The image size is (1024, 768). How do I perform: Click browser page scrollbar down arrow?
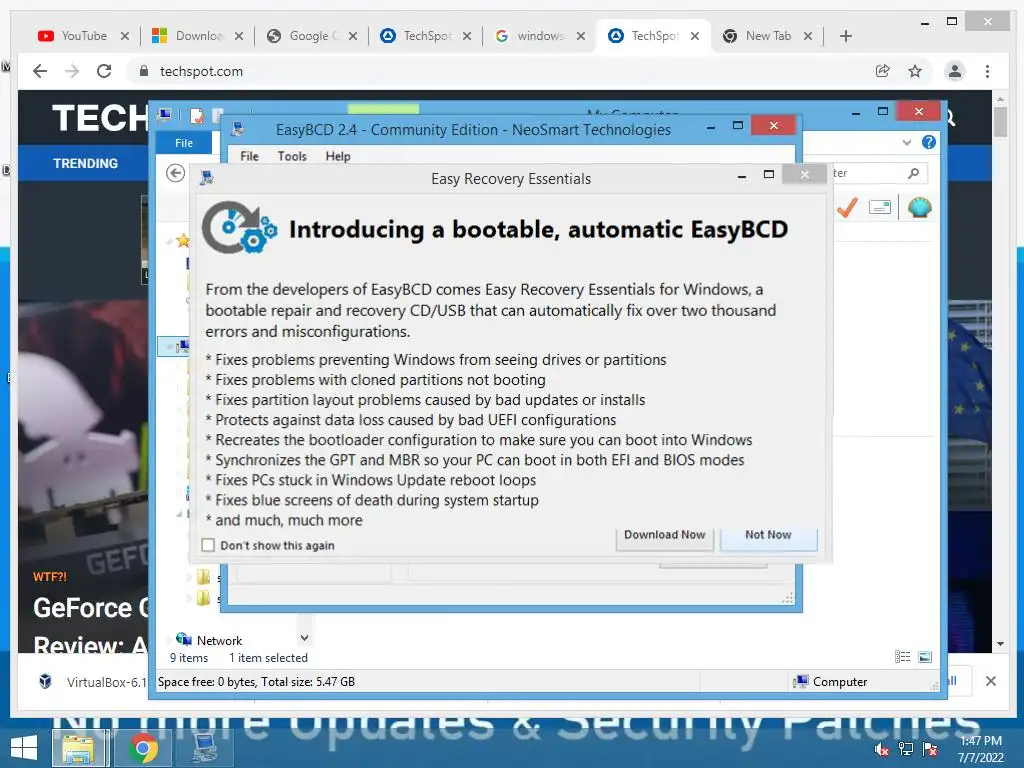(x=1000, y=644)
